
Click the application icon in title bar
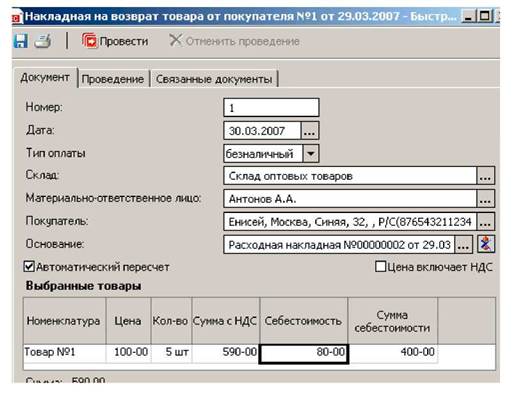pyautogui.click(x=17, y=17)
